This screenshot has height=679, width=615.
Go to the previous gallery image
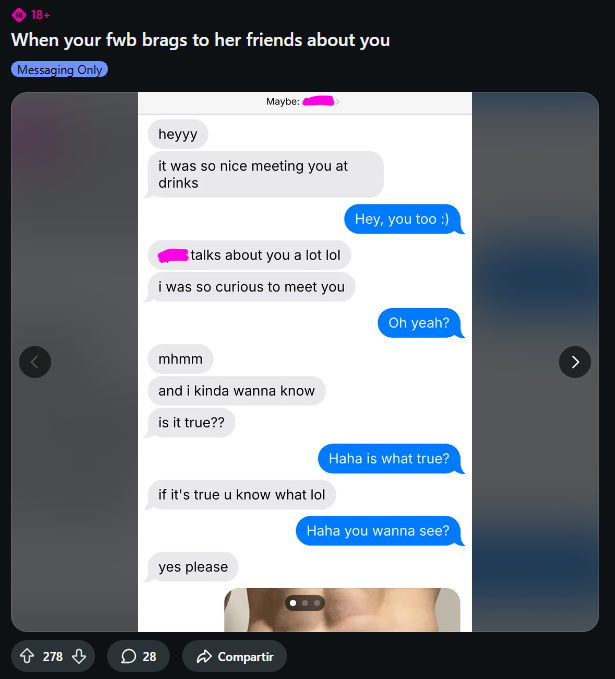point(35,362)
